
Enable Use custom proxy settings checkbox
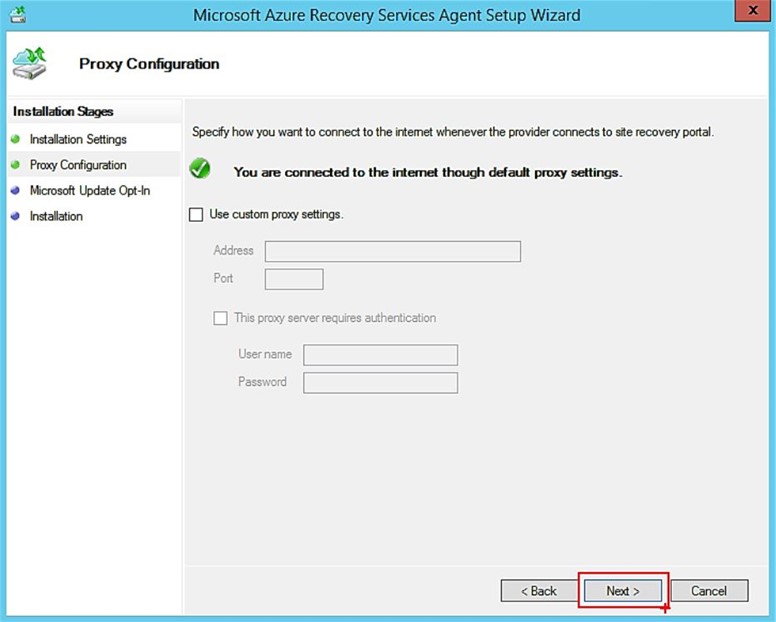196,215
